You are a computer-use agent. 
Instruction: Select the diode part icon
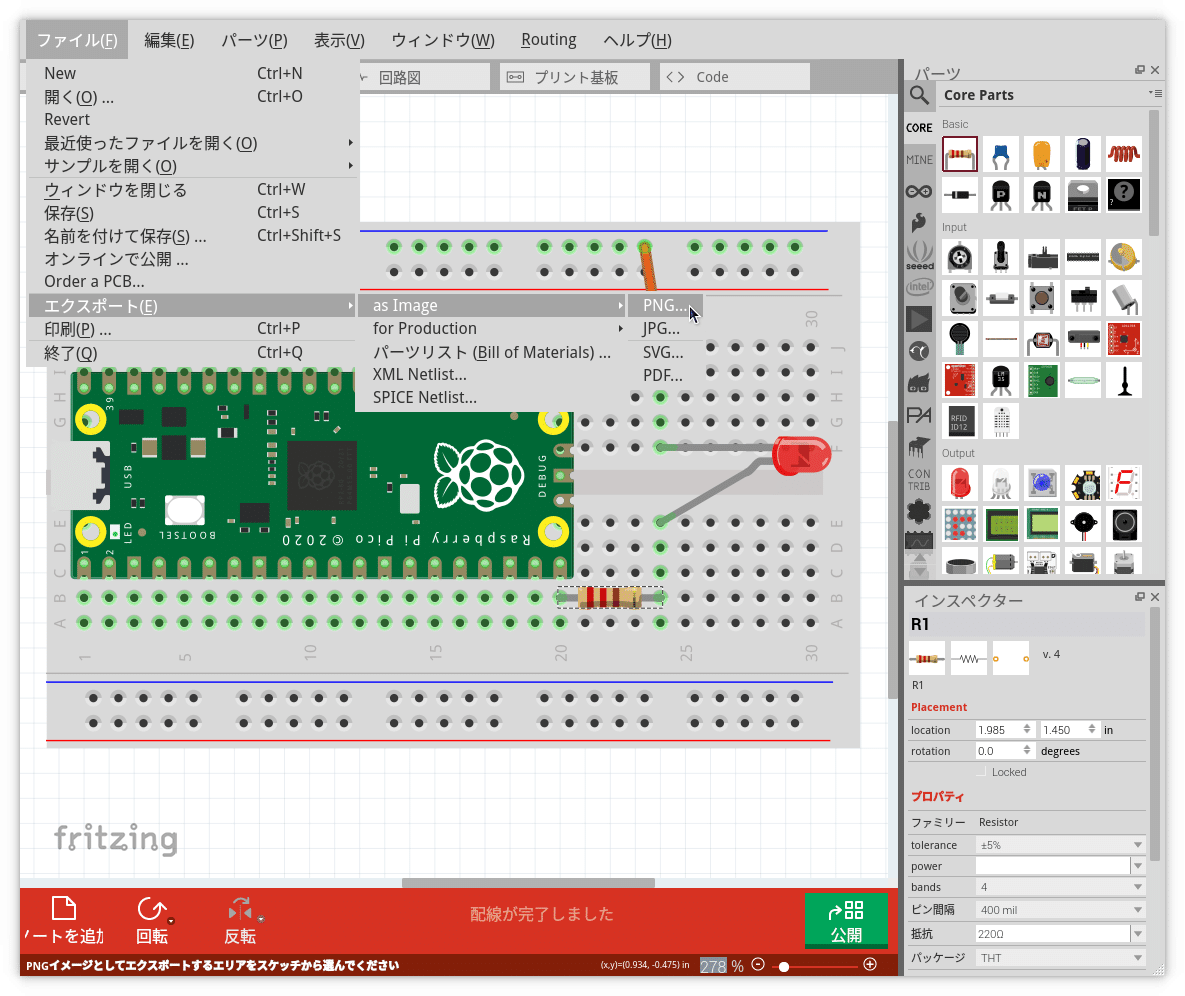pyautogui.click(x=960, y=195)
